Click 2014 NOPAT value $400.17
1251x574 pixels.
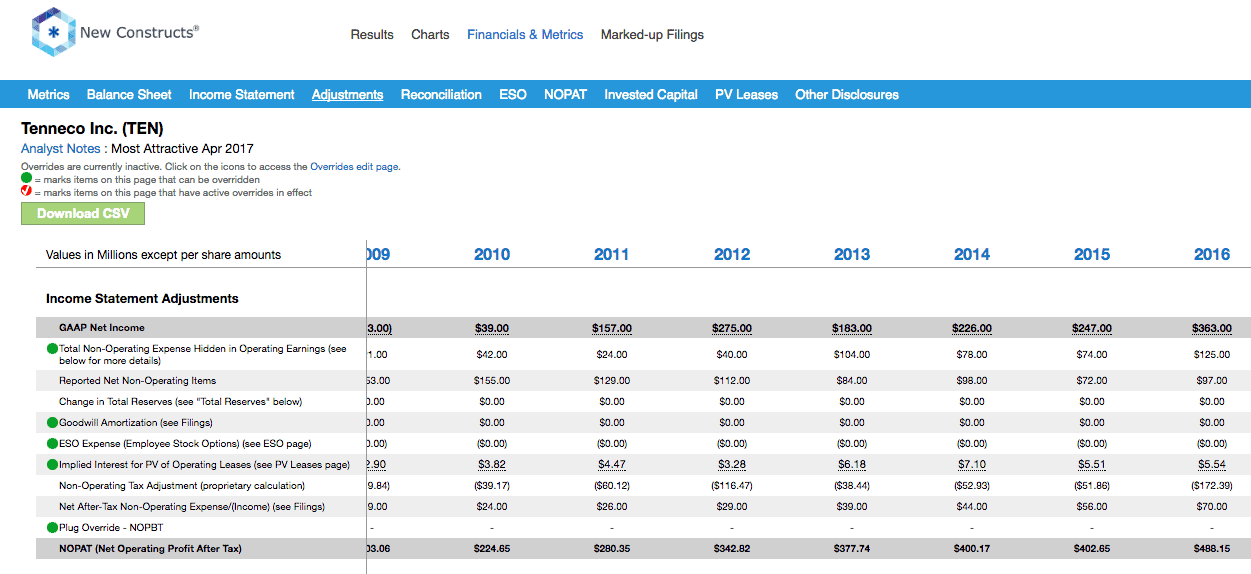point(972,549)
